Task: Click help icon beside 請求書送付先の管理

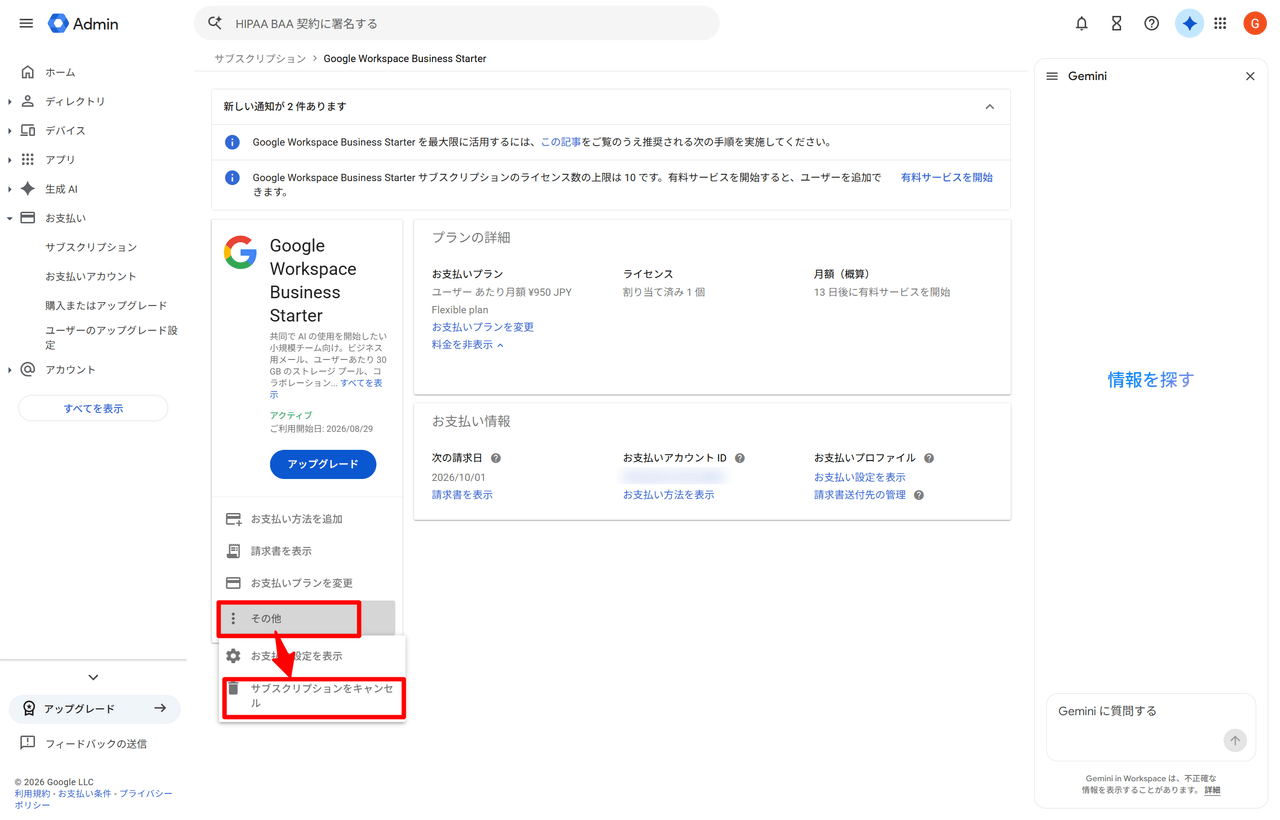Action: [919, 495]
